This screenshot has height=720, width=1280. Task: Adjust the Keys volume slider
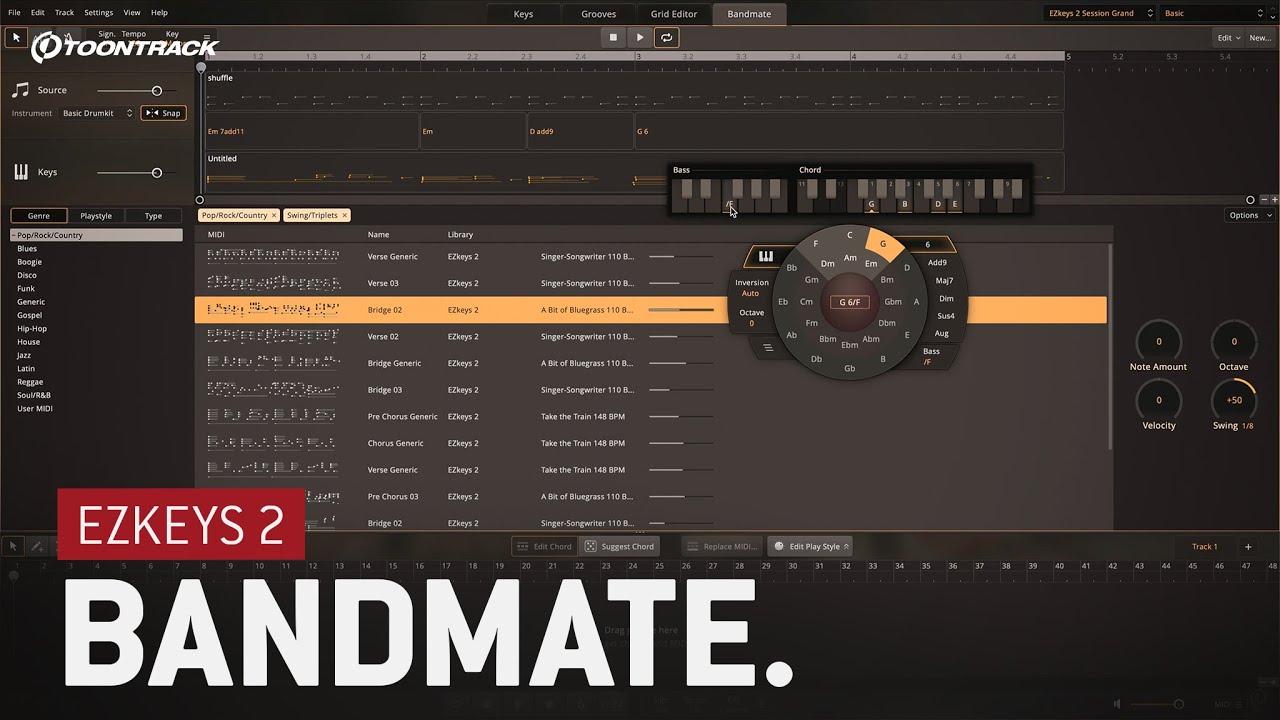click(x=157, y=173)
